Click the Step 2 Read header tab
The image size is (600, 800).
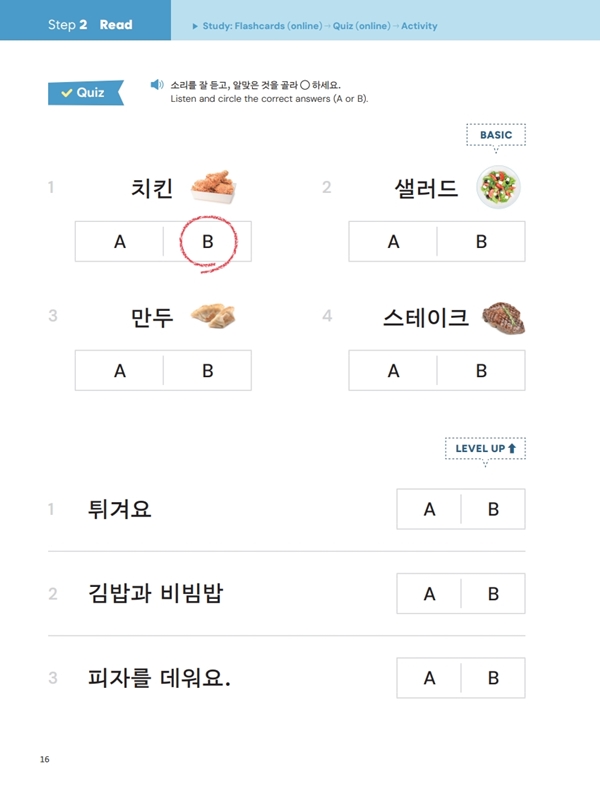[90, 25]
